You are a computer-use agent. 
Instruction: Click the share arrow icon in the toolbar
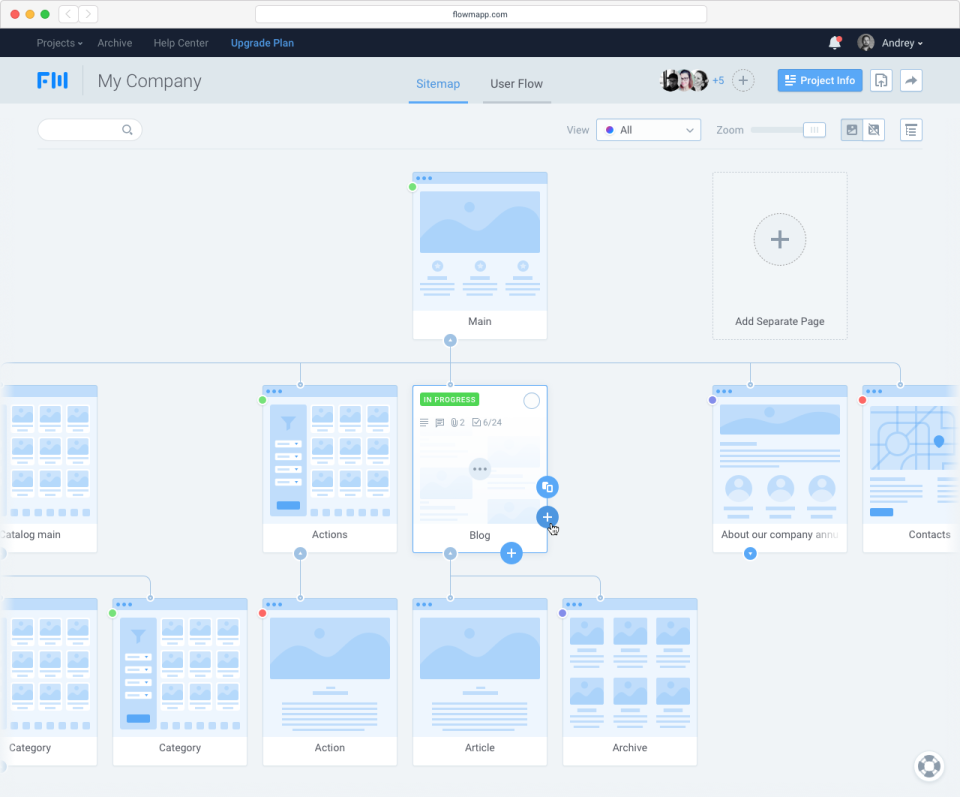click(911, 80)
